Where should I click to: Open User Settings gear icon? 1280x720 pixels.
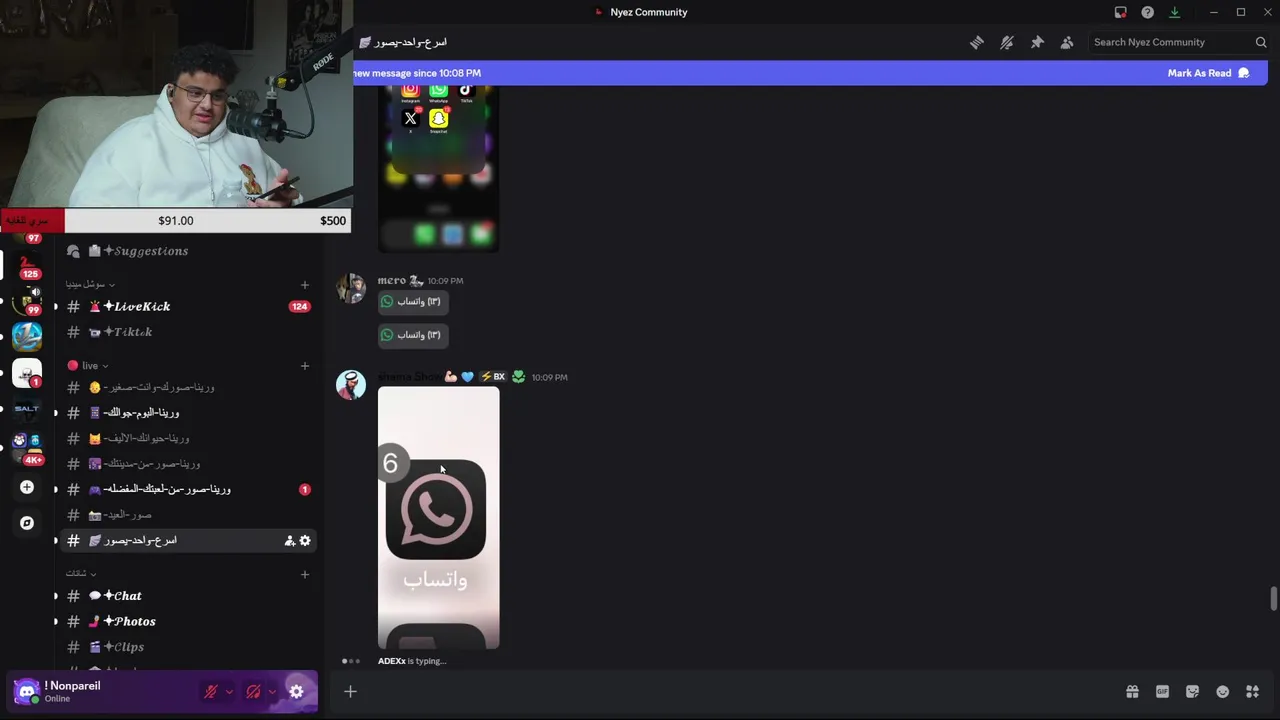[x=296, y=691]
